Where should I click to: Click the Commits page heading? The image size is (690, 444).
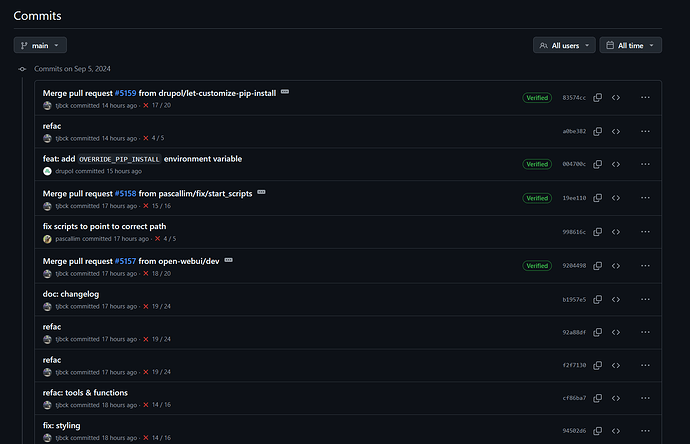tap(37, 16)
